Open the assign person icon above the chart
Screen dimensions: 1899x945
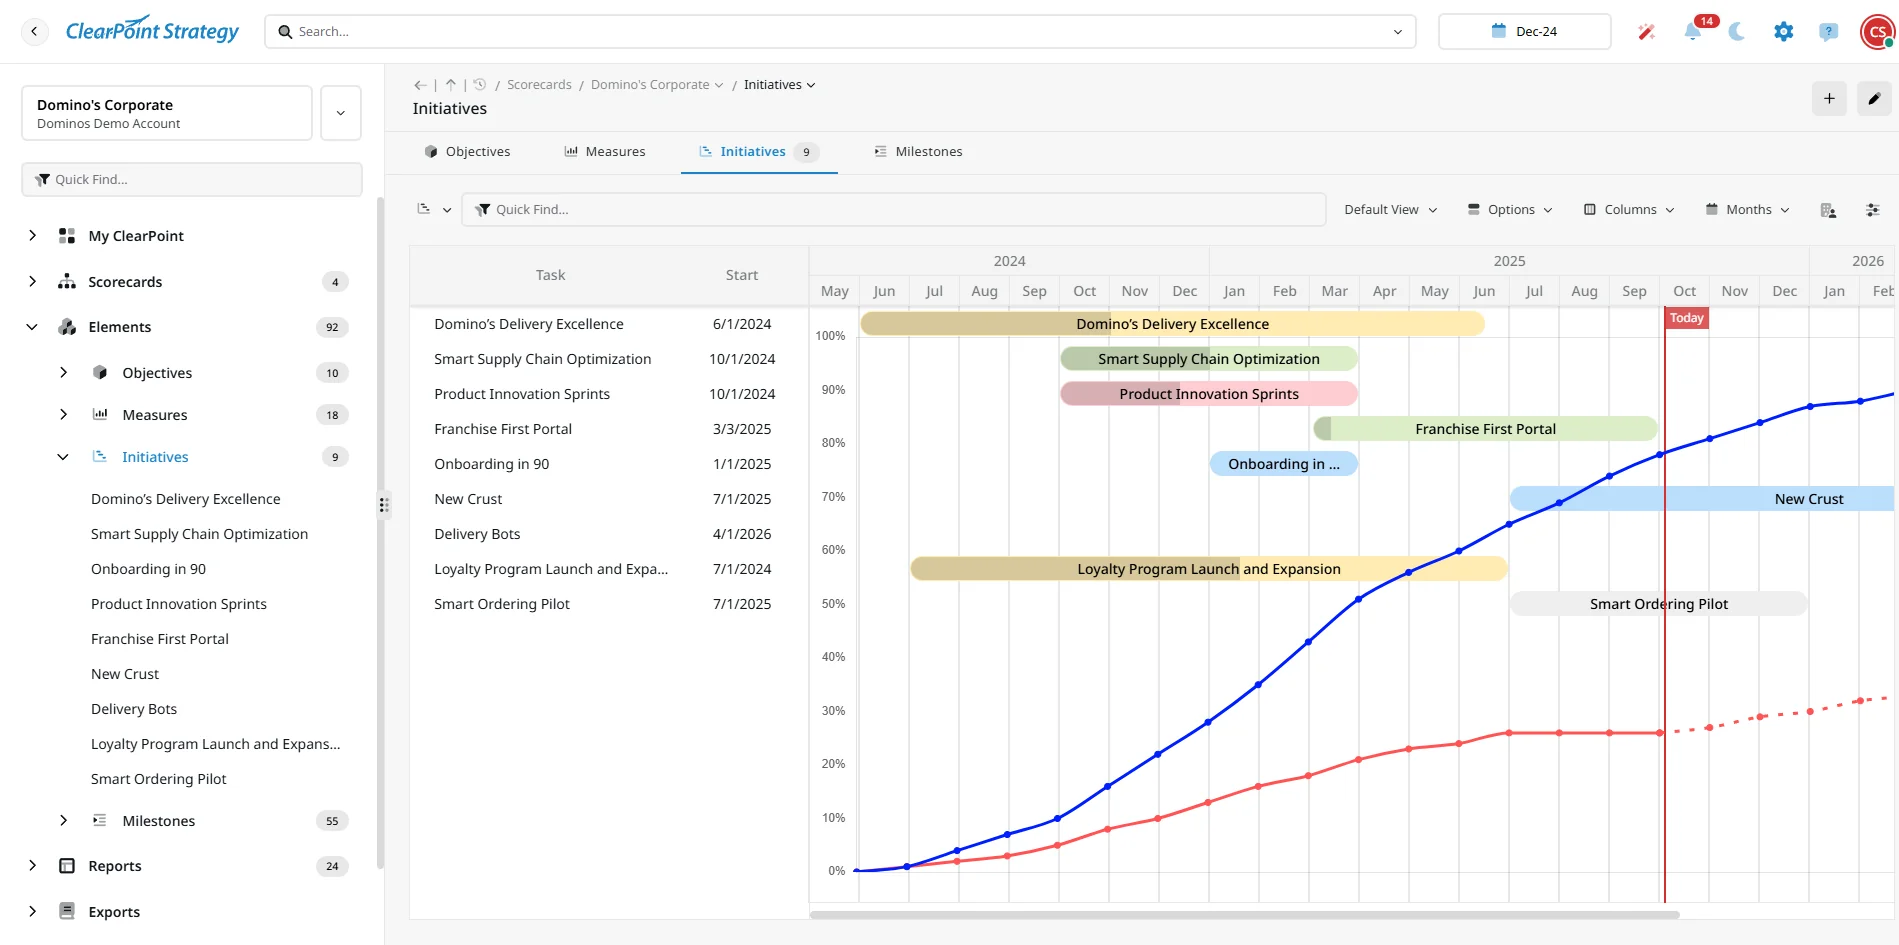1830,210
